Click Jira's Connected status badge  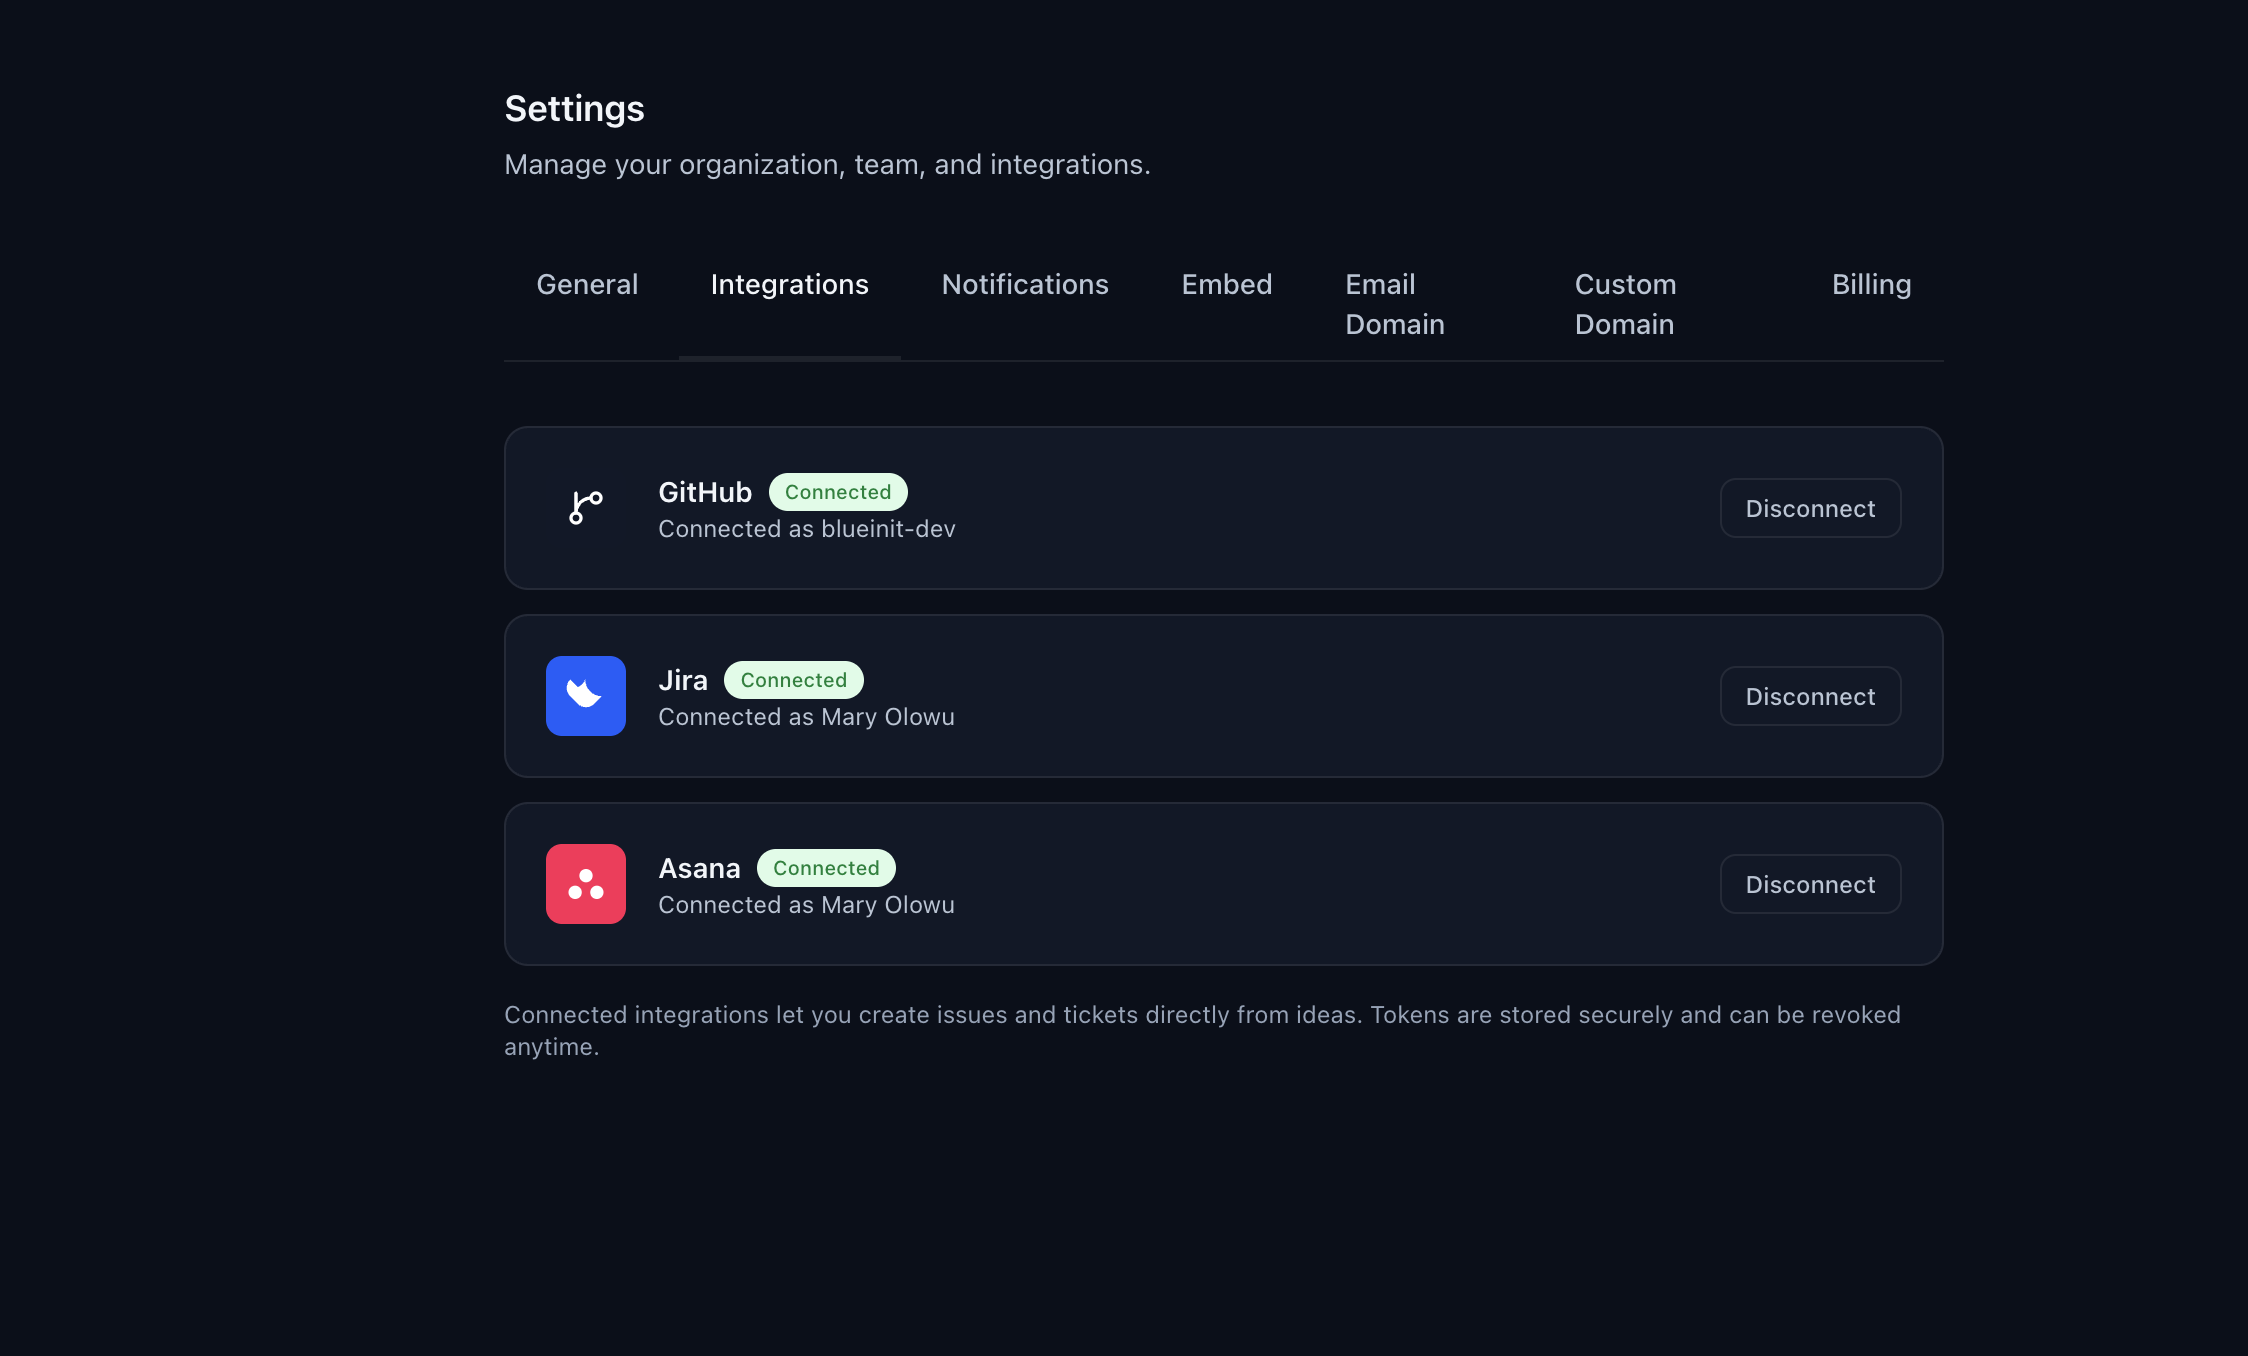click(x=793, y=680)
